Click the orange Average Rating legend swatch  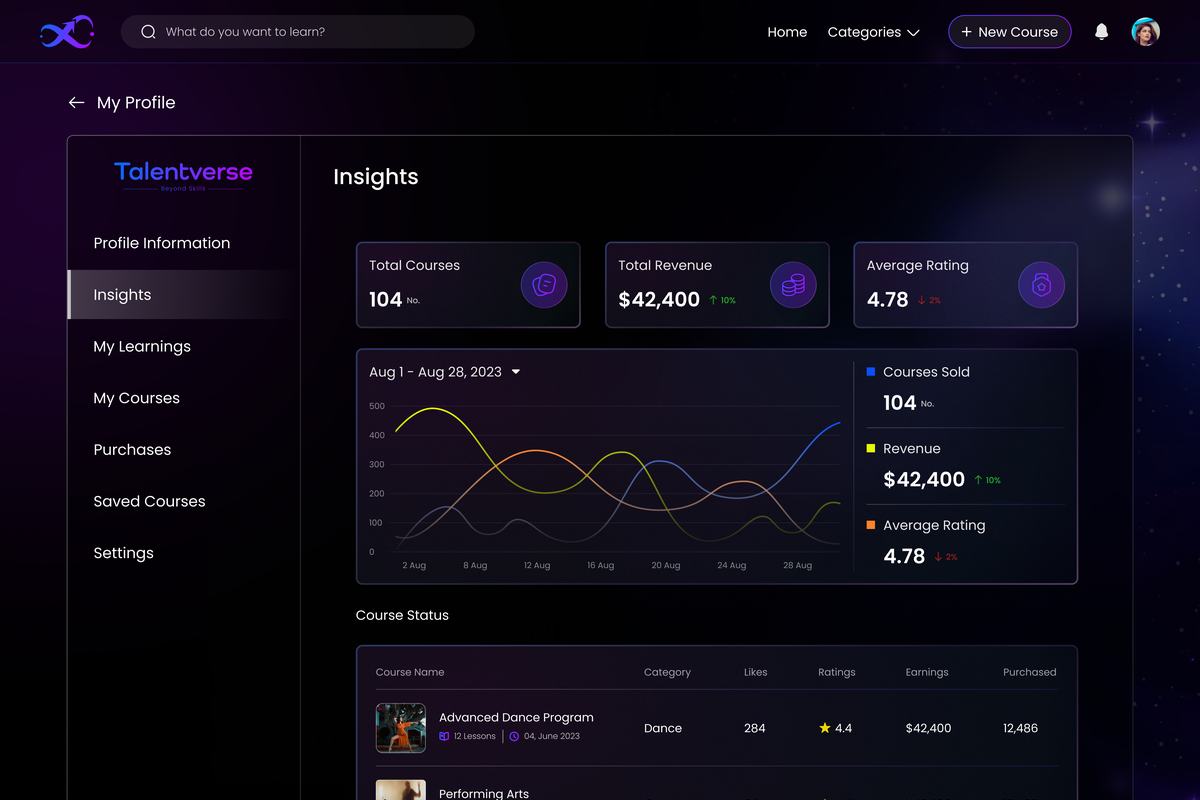point(871,525)
